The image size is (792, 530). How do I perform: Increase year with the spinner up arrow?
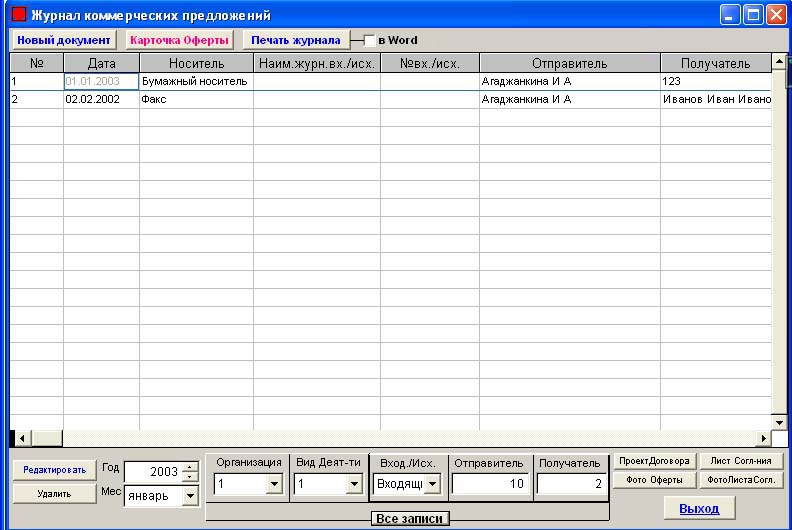tap(190, 467)
